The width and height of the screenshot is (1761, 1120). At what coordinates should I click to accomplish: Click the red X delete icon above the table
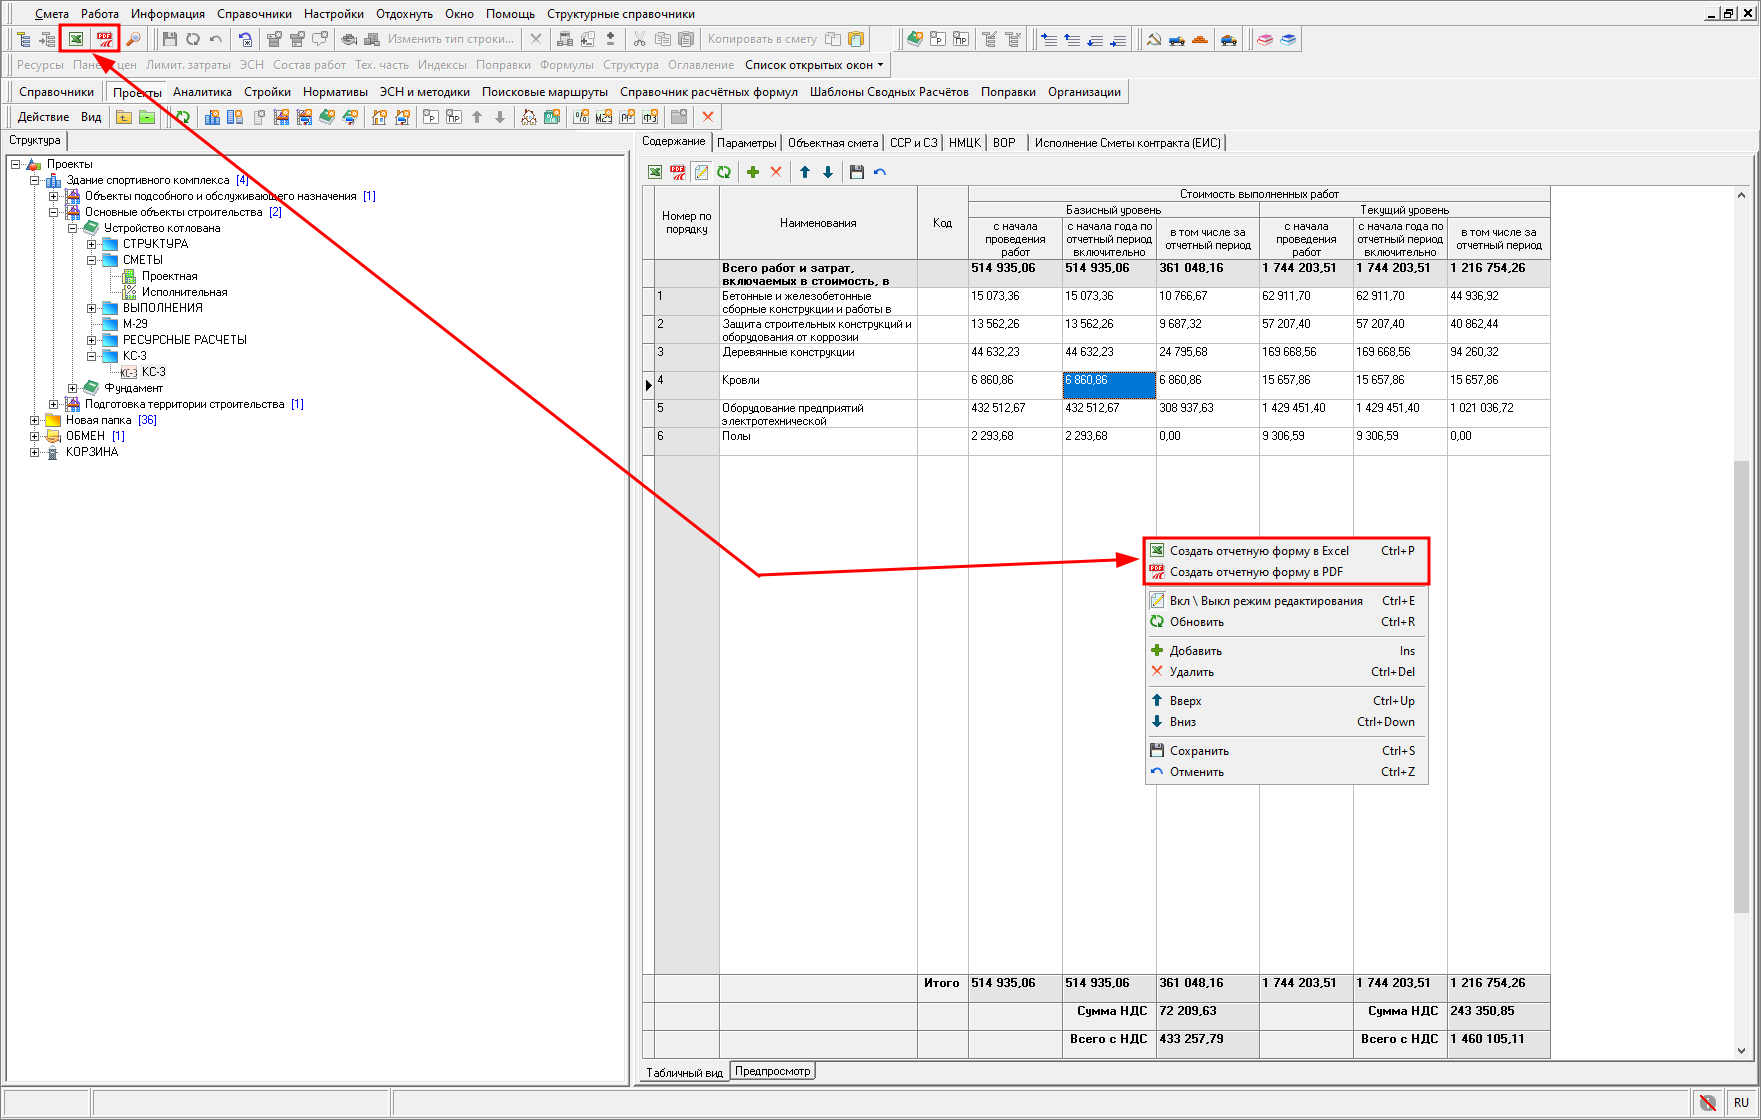tap(776, 172)
